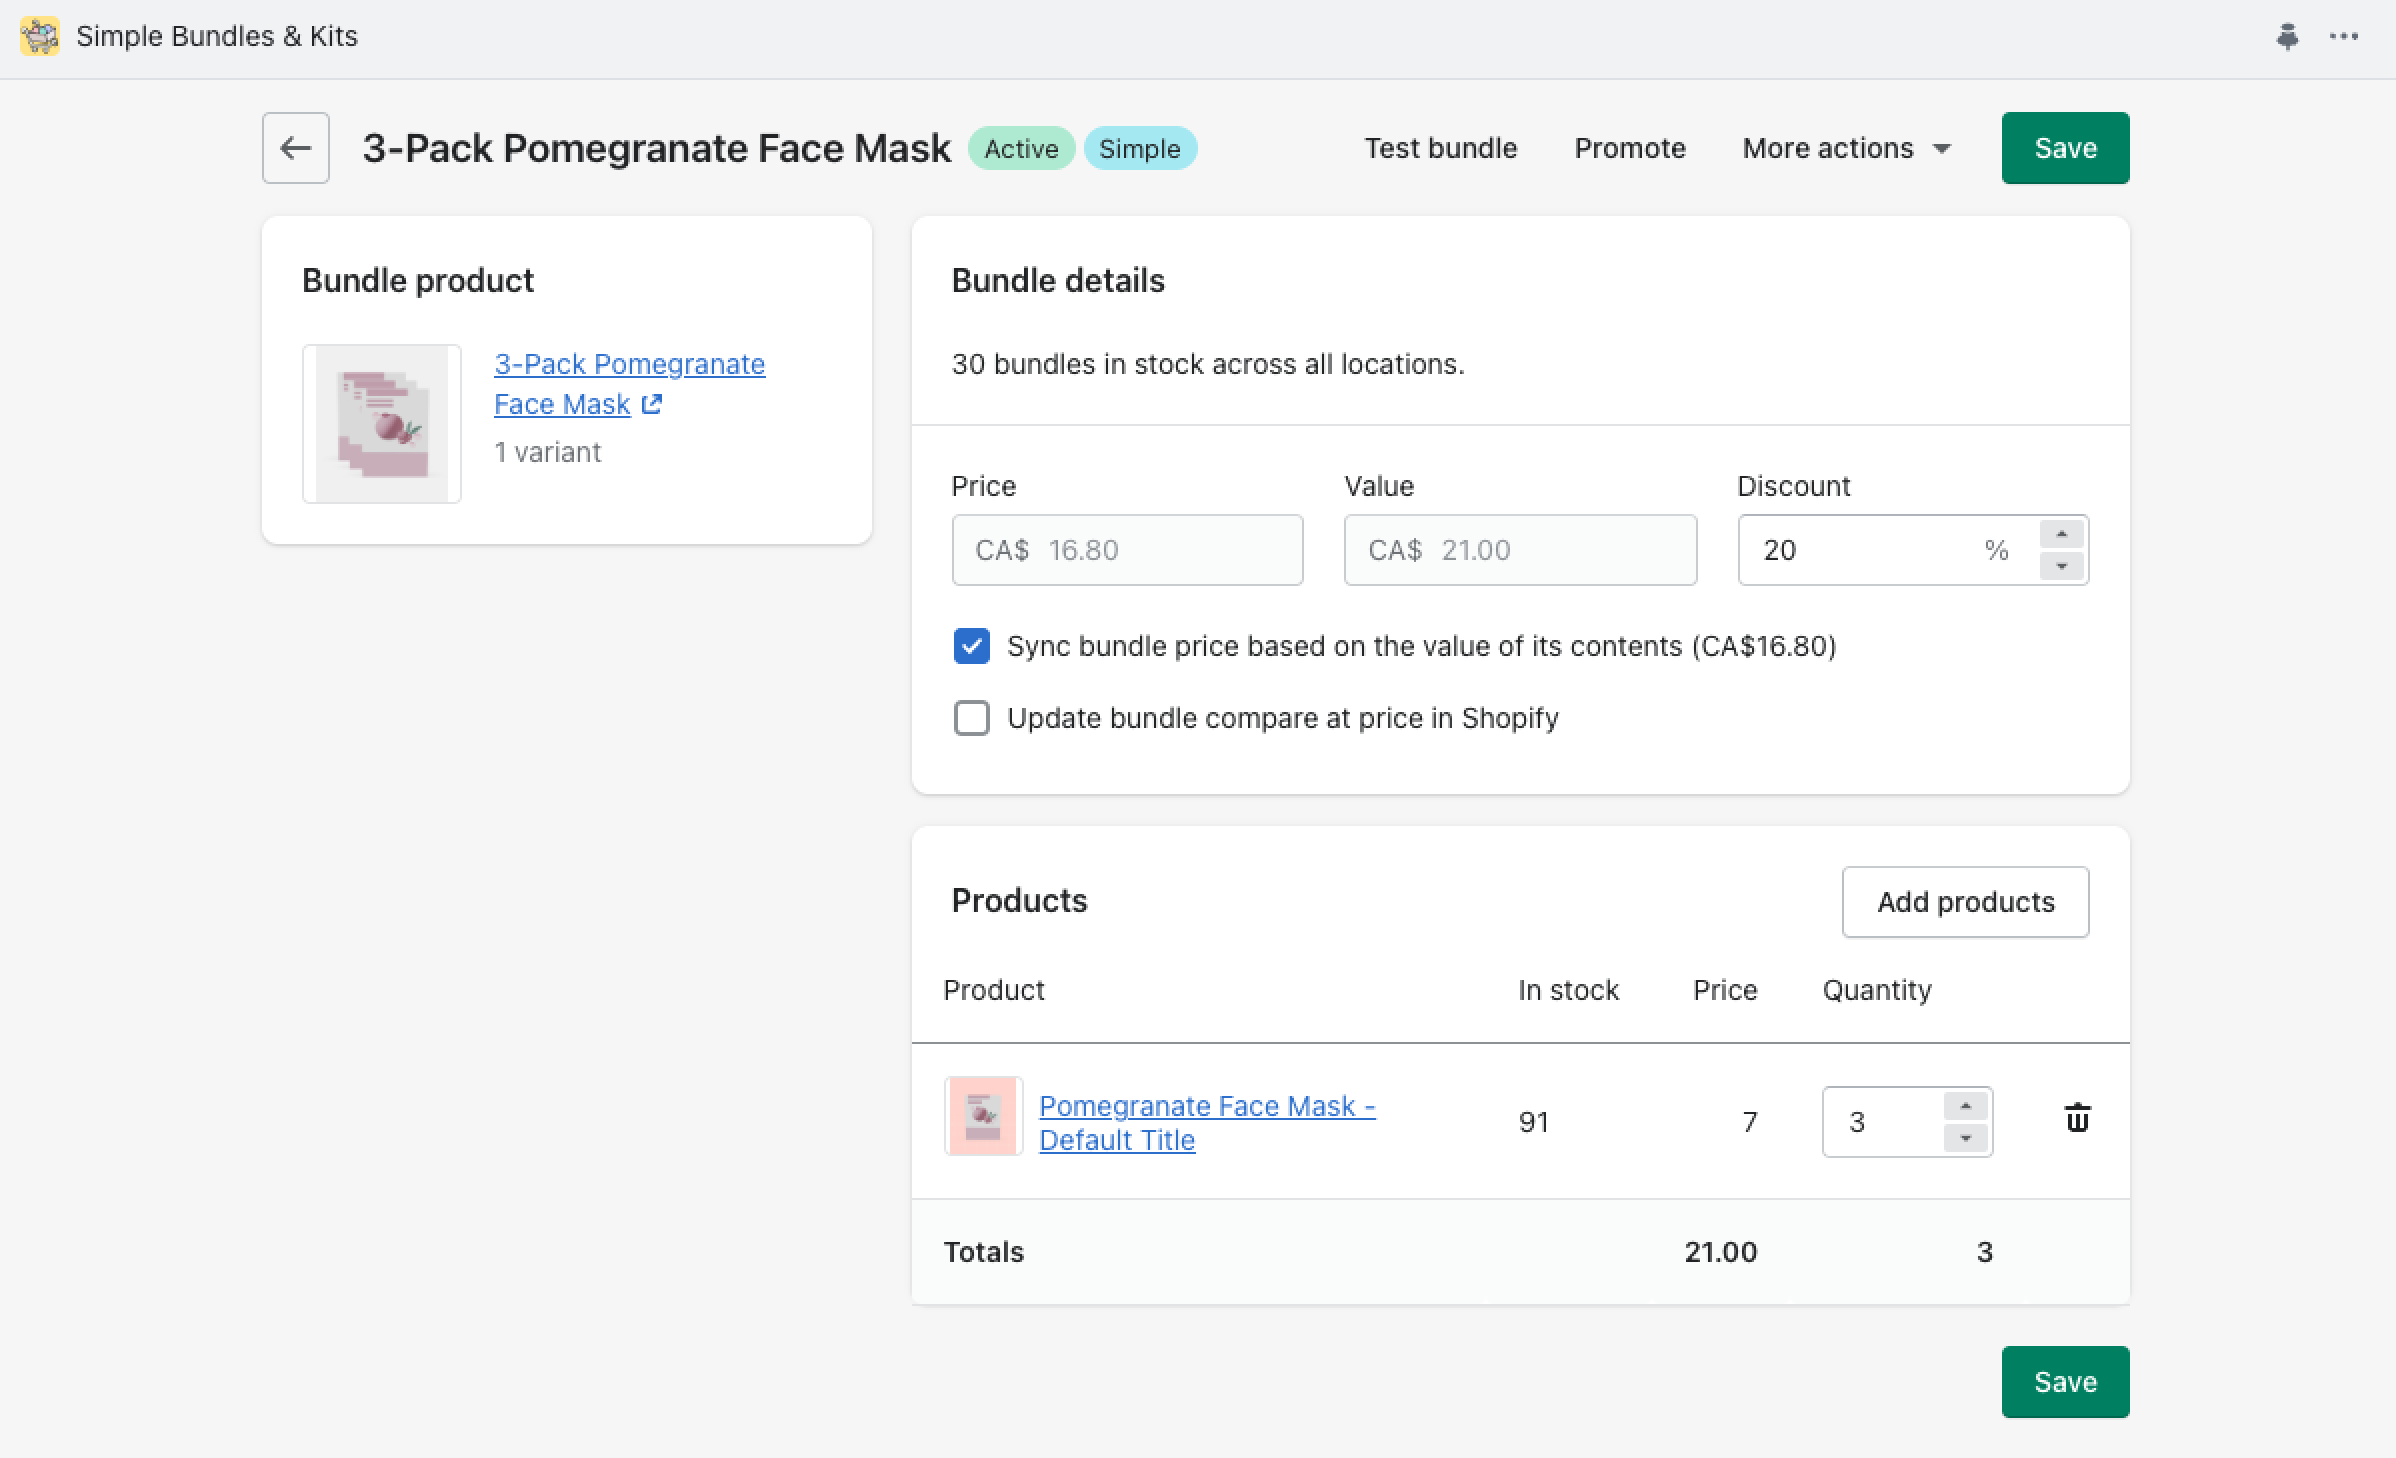Decrease quantity of Pomegranate Face Mask
2396x1458 pixels.
pos(1965,1138)
